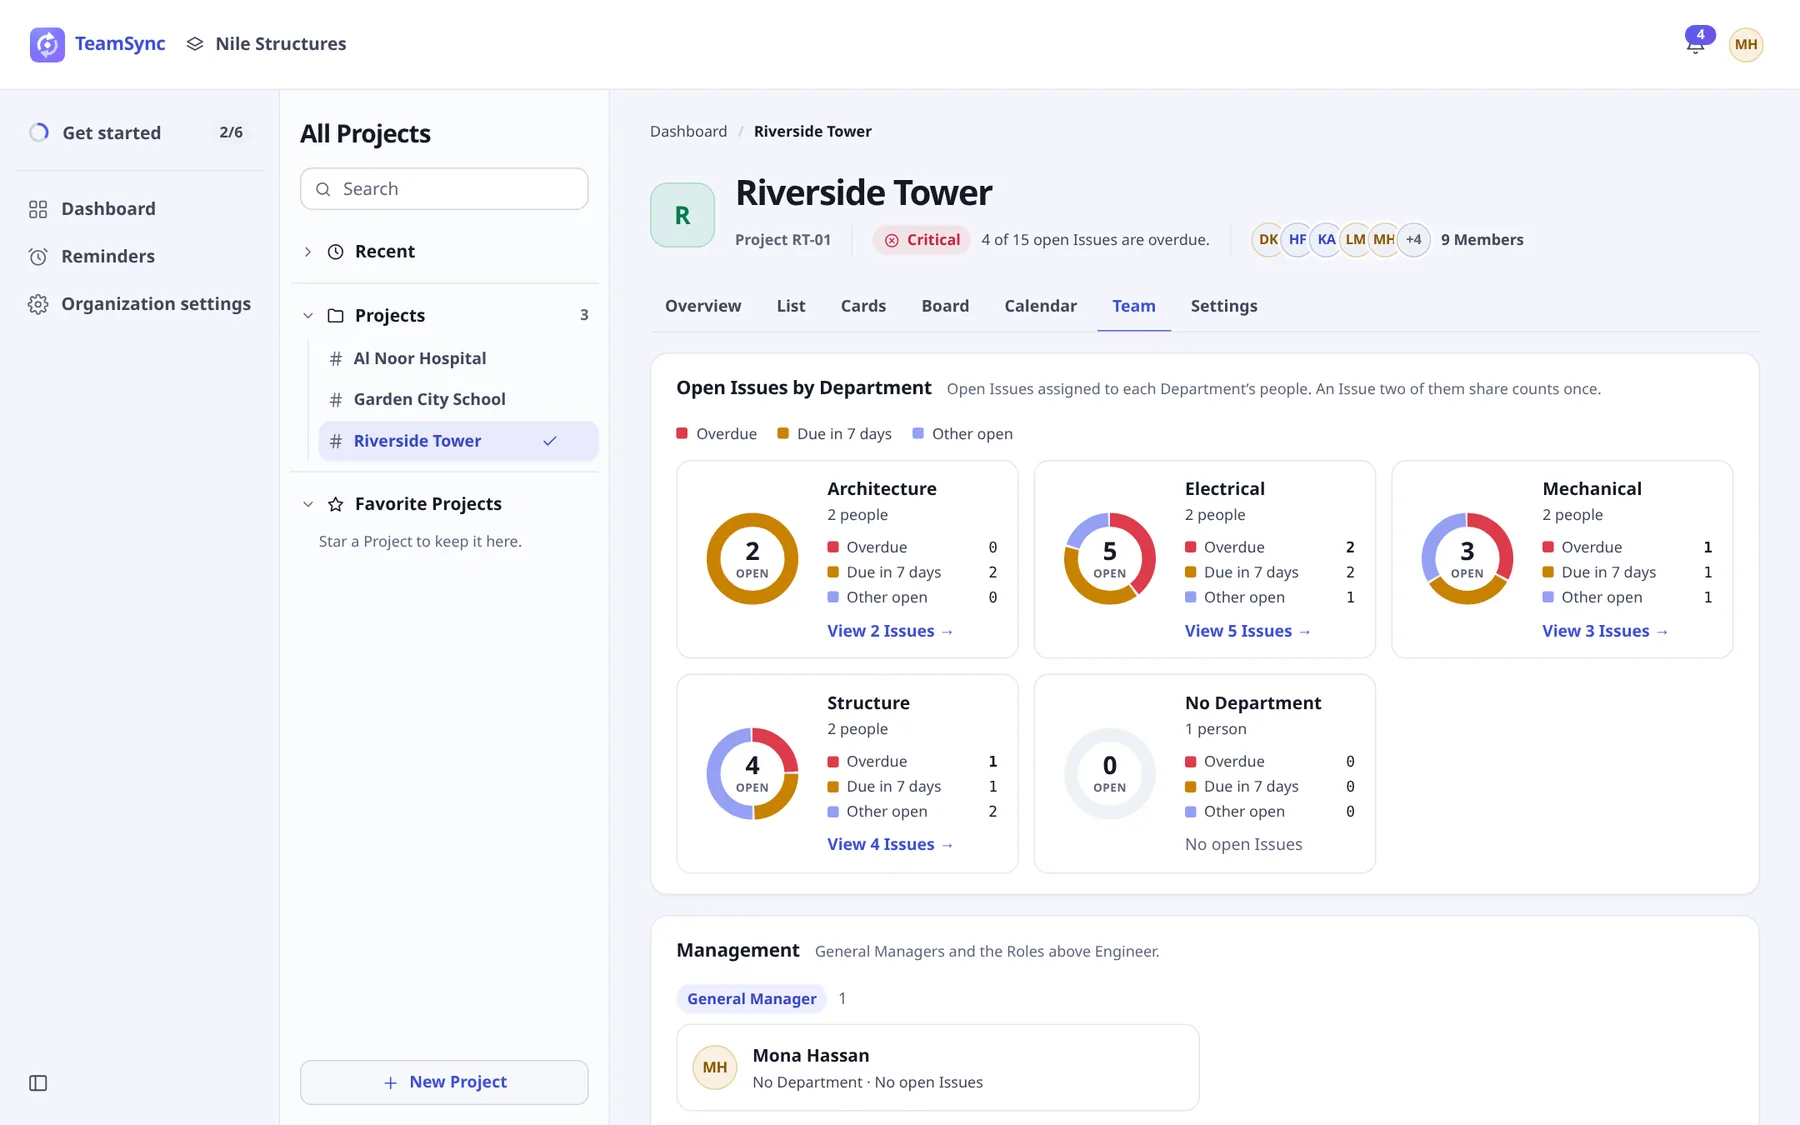Click the 9 Members label
1800x1125 pixels.
1482,240
